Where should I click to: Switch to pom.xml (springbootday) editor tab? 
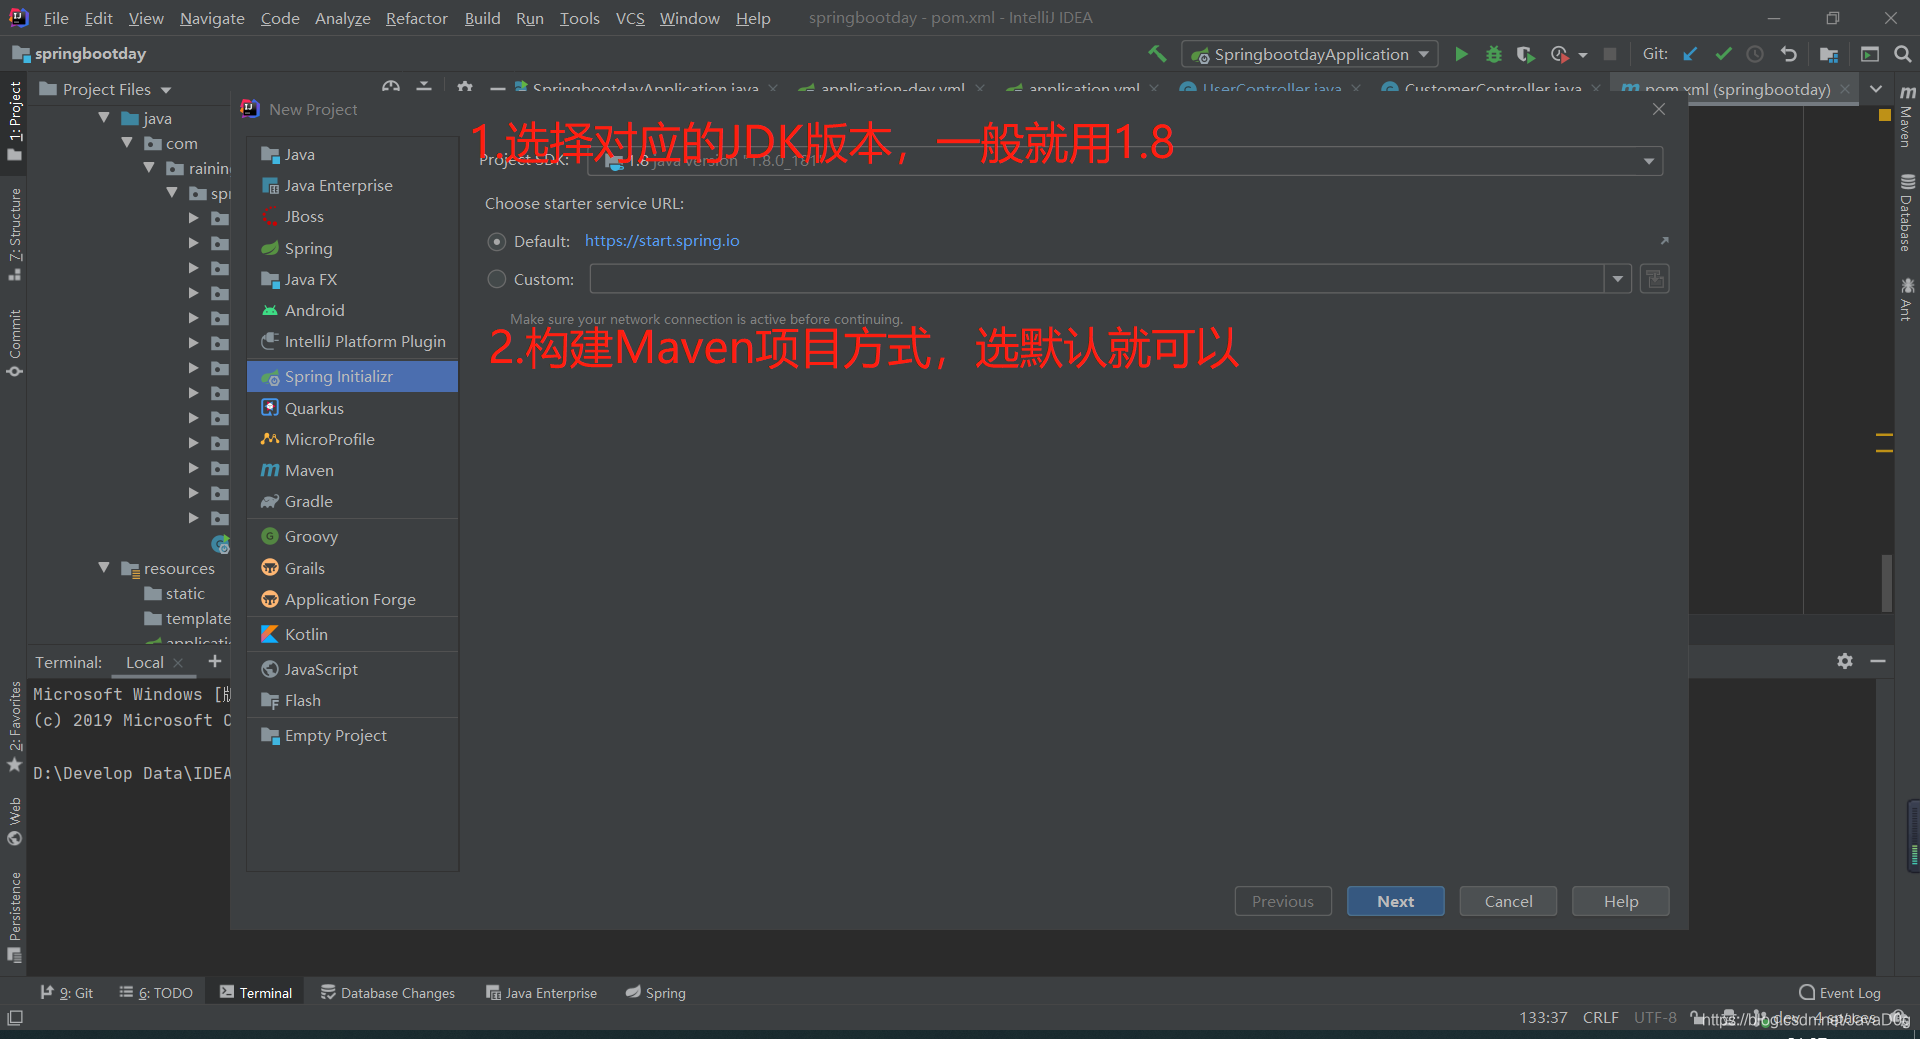1736,89
